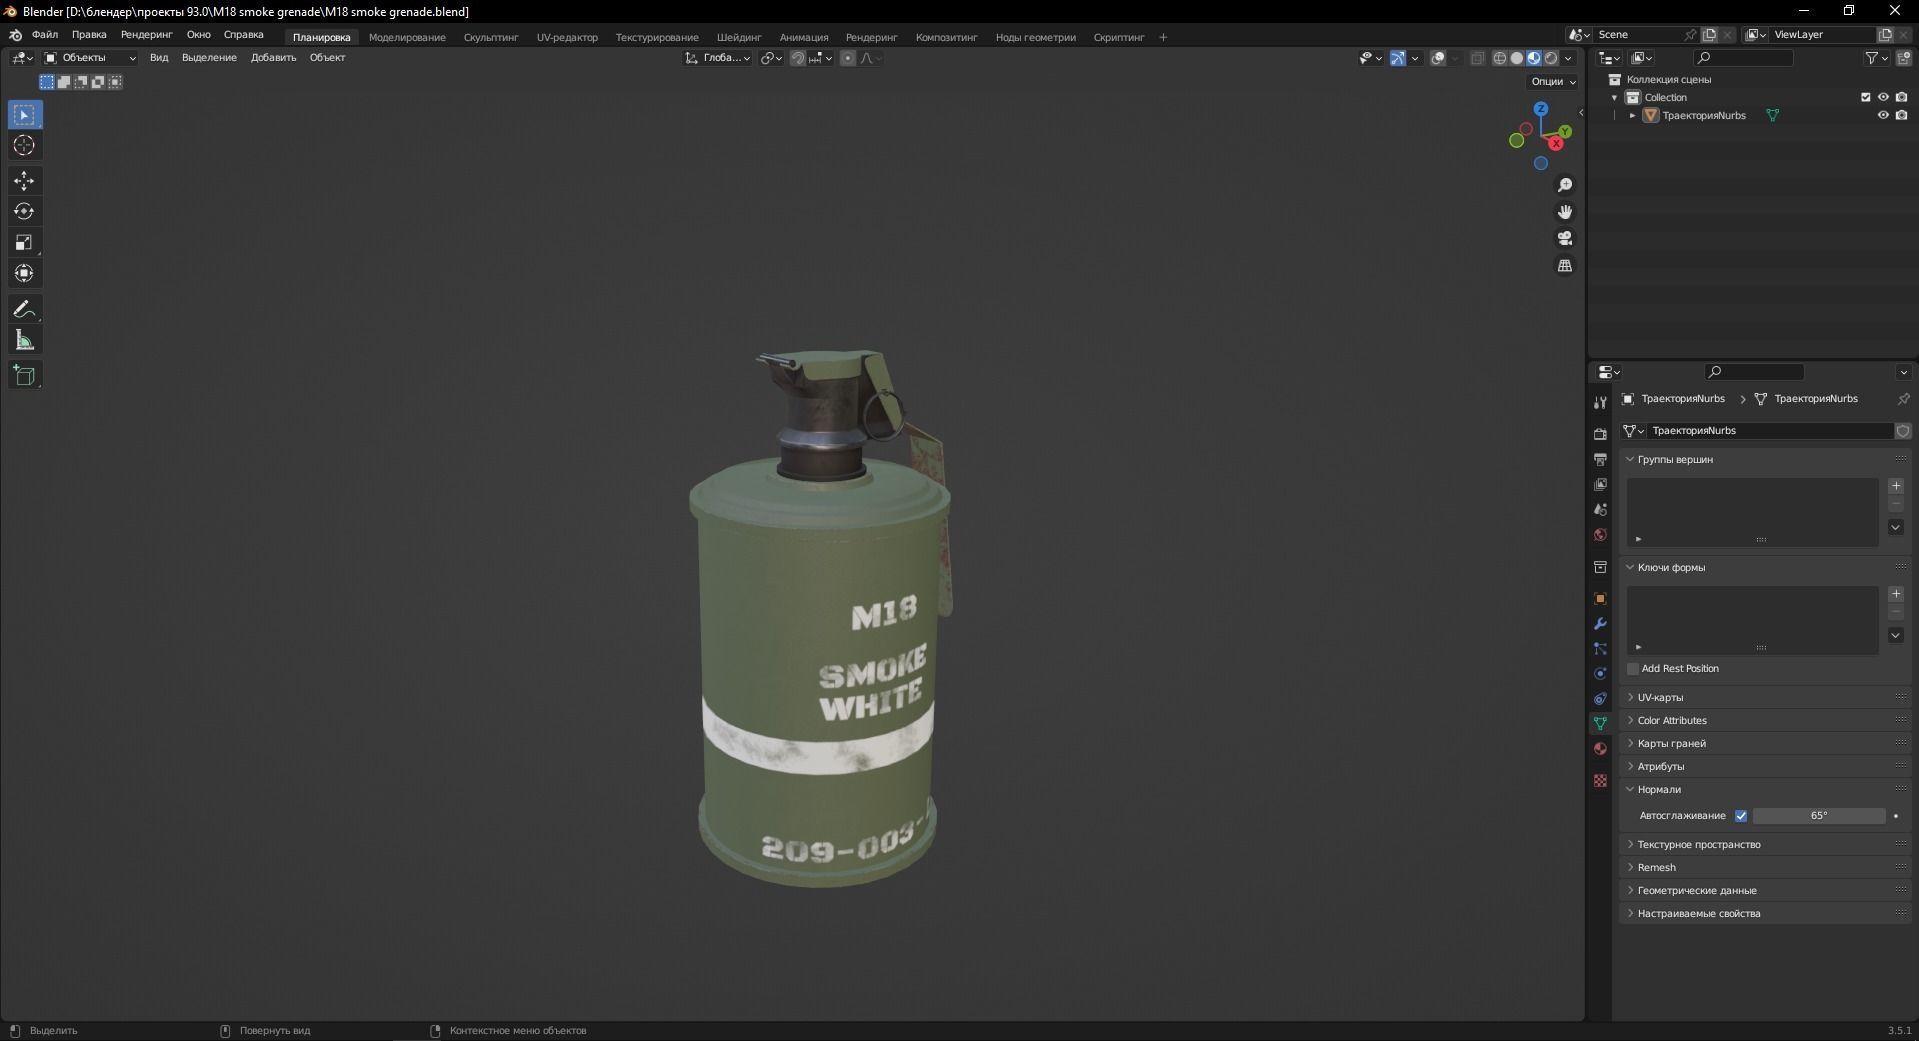Click the outliner search field
The height and width of the screenshot is (1041, 1919).
click(x=1742, y=58)
